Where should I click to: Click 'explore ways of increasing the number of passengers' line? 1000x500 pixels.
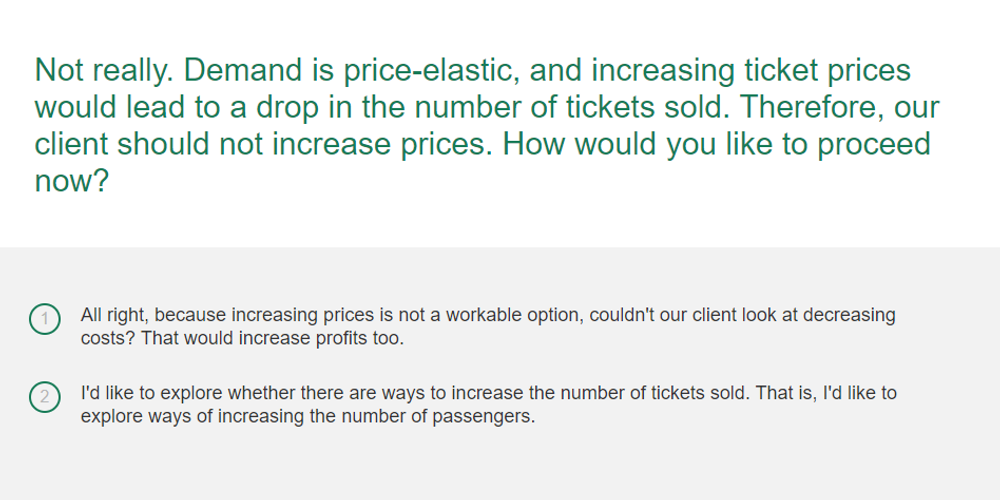[x=308, y=416]
